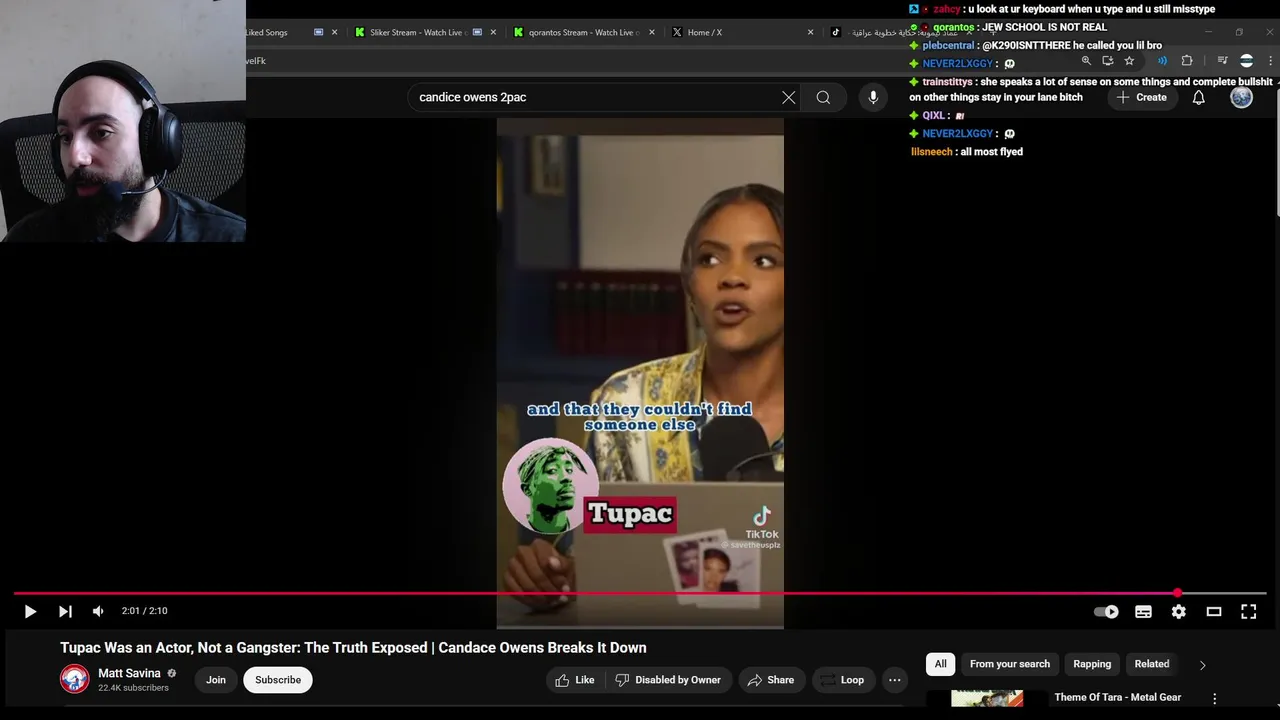Switch to 'Home / X' browser tab
Screen dimensions: 1280x720
coord(740,32)
